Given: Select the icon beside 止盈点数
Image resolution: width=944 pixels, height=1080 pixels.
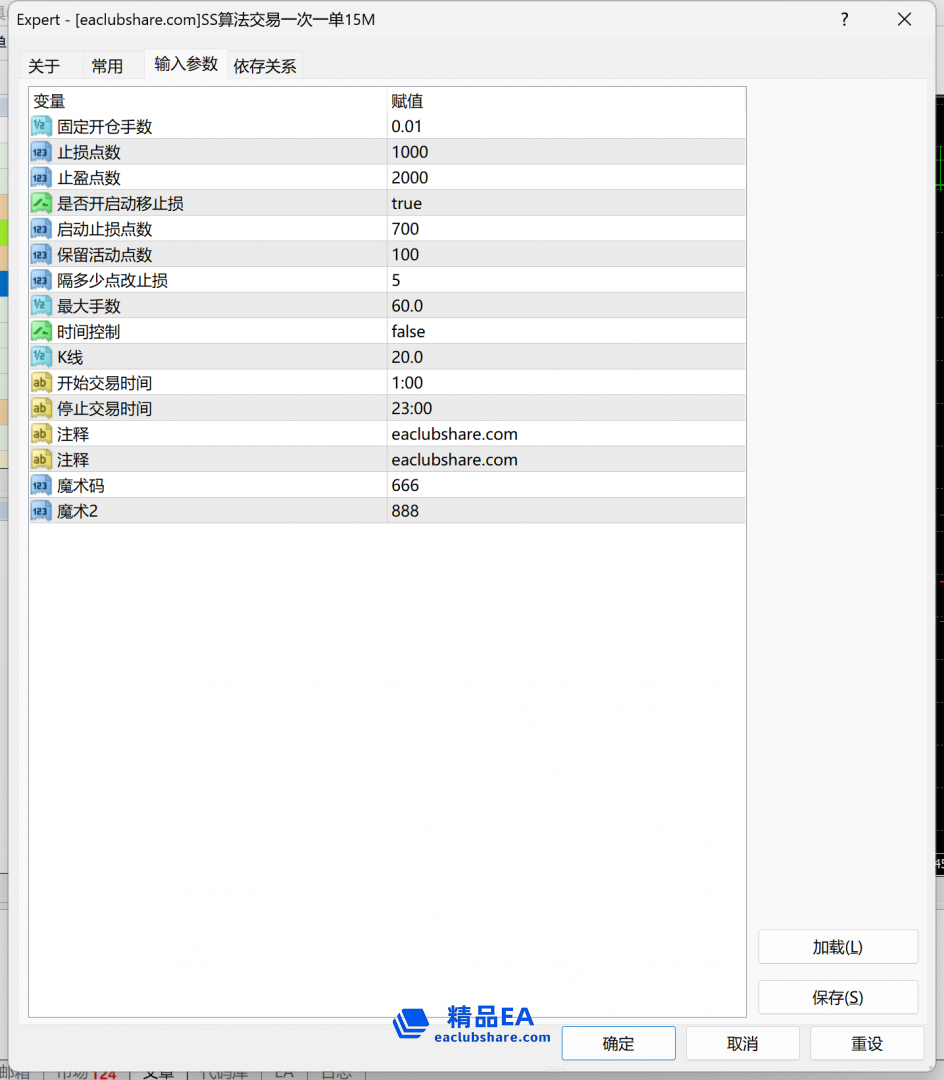Looking at the screenshot, I should (41, 178).
